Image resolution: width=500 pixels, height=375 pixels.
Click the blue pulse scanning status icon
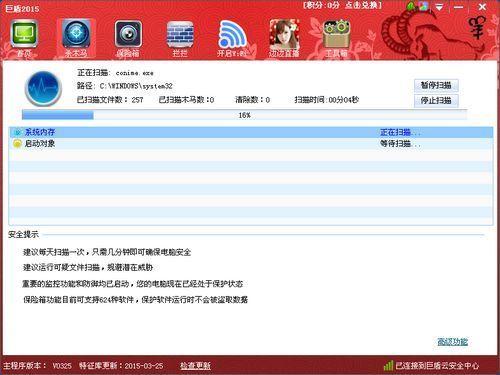[43, 88]
